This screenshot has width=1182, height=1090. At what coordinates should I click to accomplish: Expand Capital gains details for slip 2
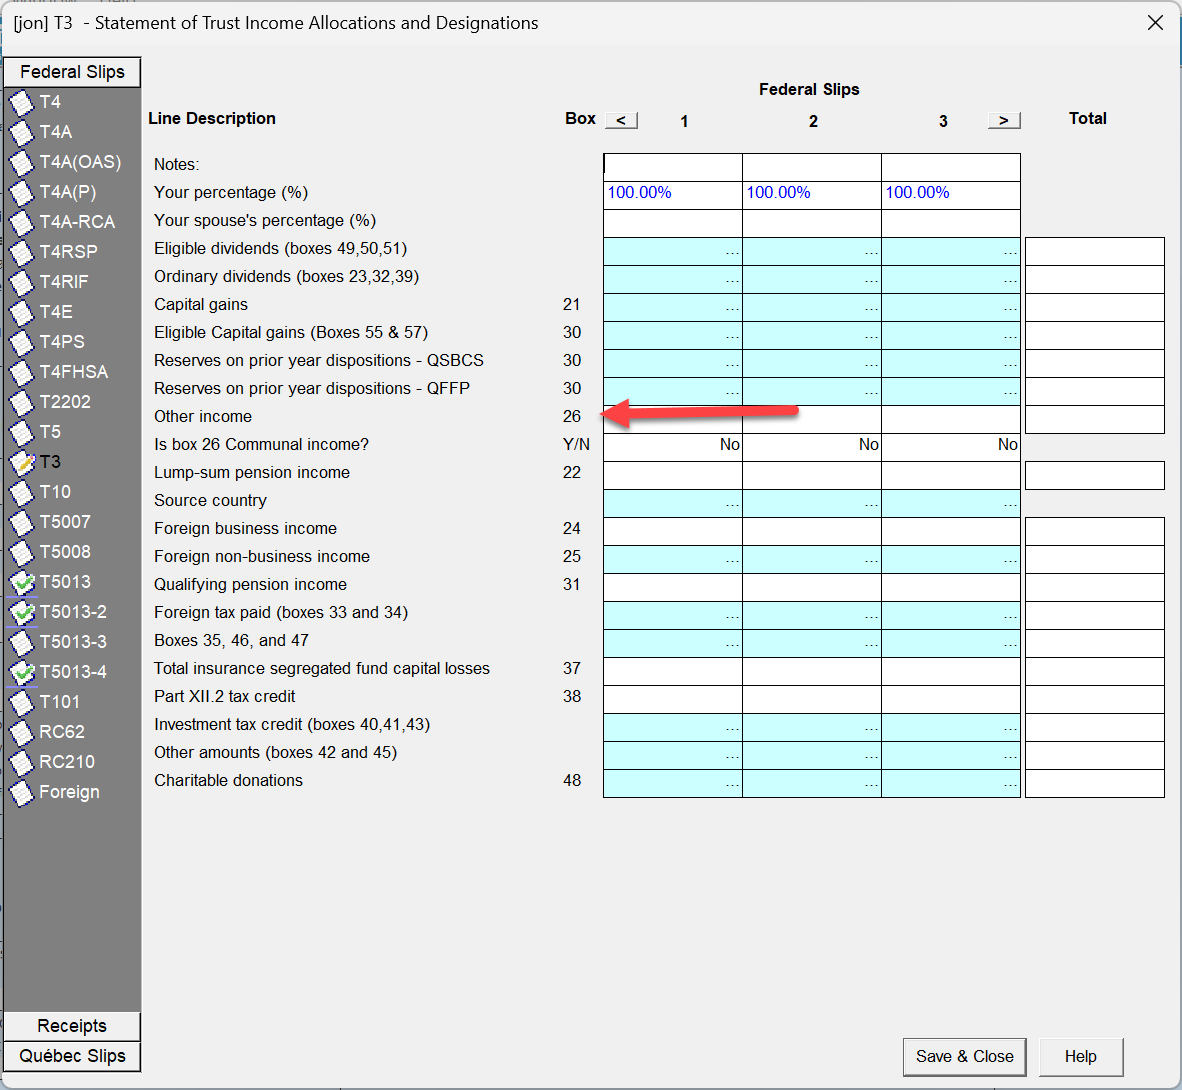click(x=871, y=307)
